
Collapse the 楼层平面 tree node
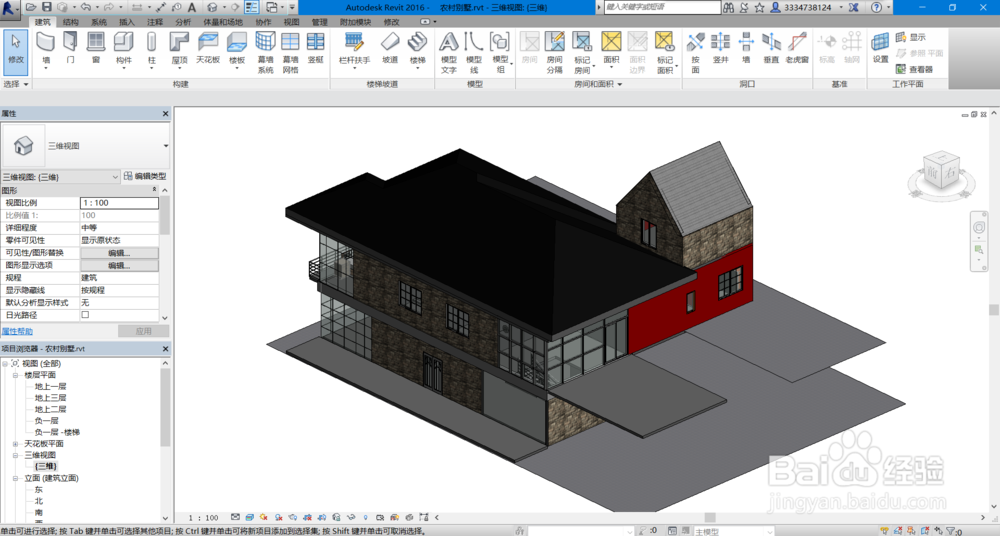[x=15, y=375]
